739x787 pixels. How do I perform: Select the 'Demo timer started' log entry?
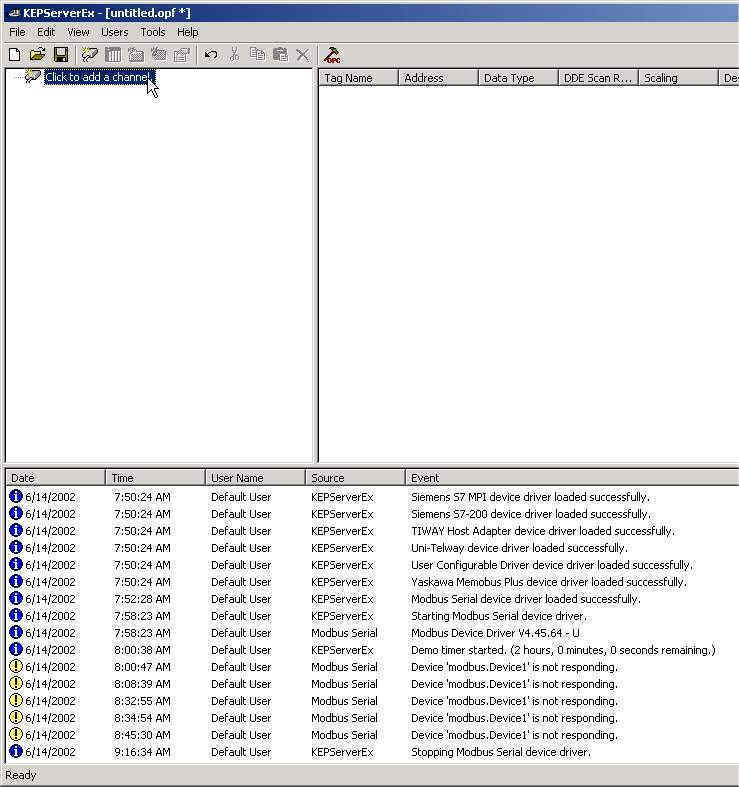click(x=562, y=650)
